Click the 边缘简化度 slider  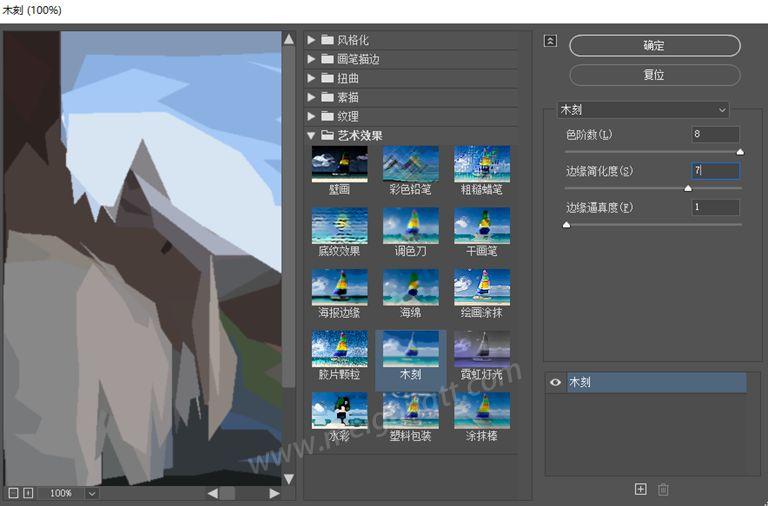pos(653,188)
